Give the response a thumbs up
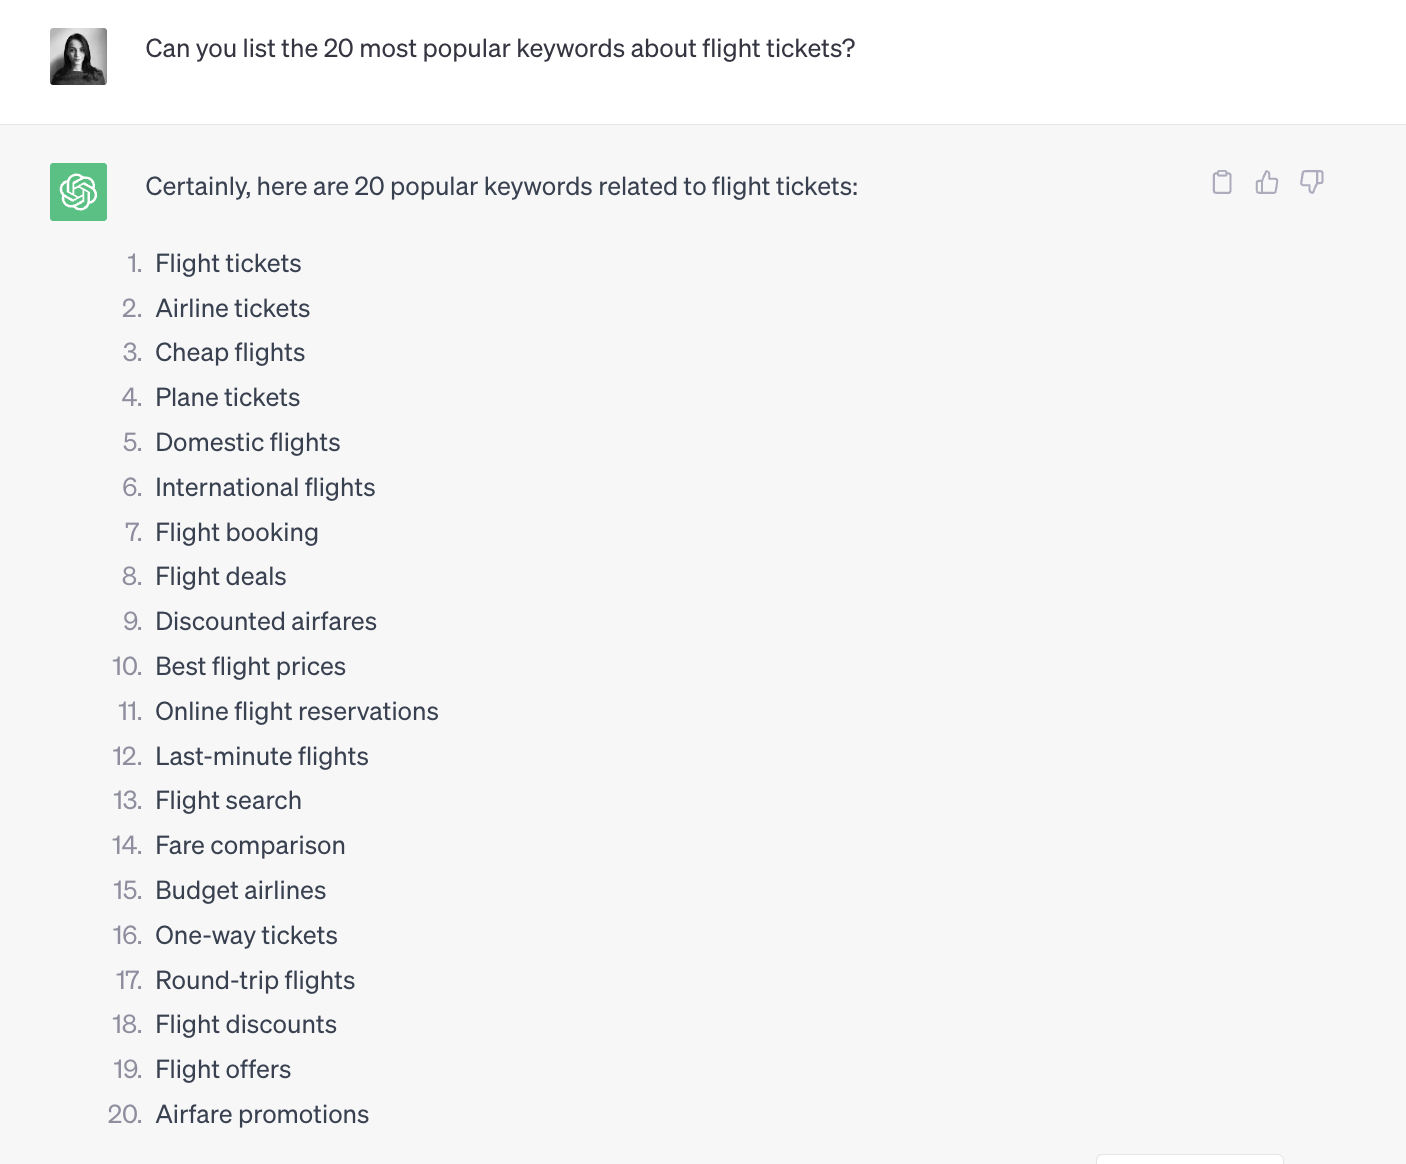Viewport: 1406px width, 1164px height. [x=1267, y=182]
